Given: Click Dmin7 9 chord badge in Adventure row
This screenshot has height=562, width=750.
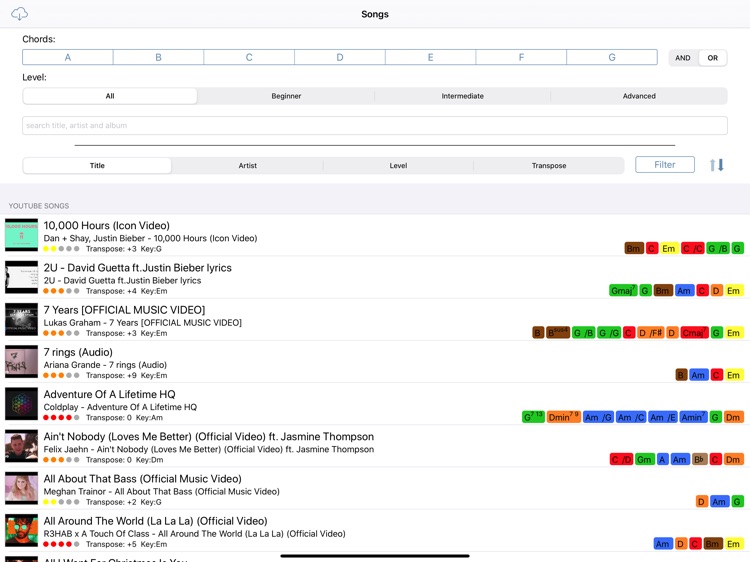Looking at the screenshot, I should (x=563, y=417).
